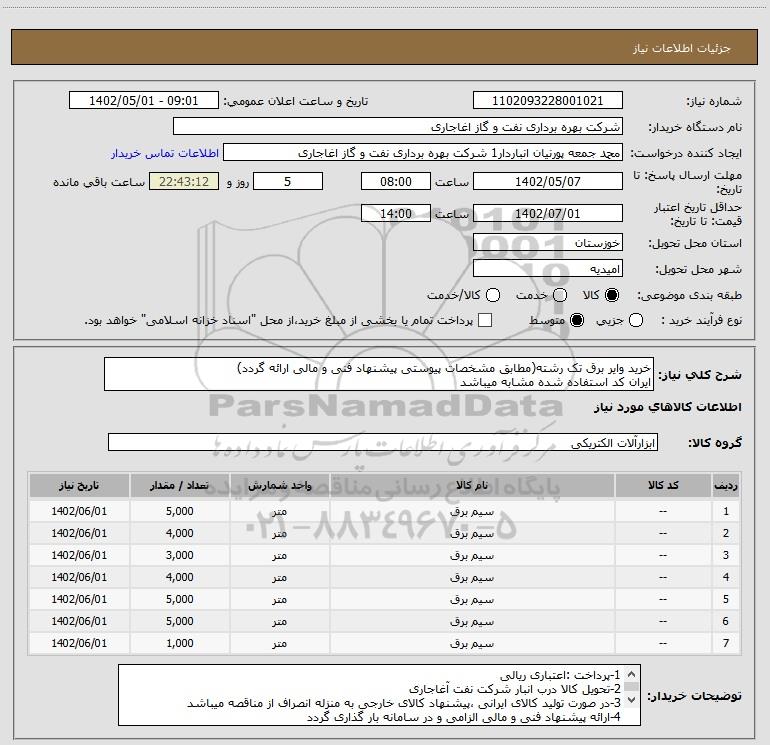Click the شماره نیاز field 1102093228001021
Image resolution: width=770 pixels, height=745 pixels.
point(548,101)
